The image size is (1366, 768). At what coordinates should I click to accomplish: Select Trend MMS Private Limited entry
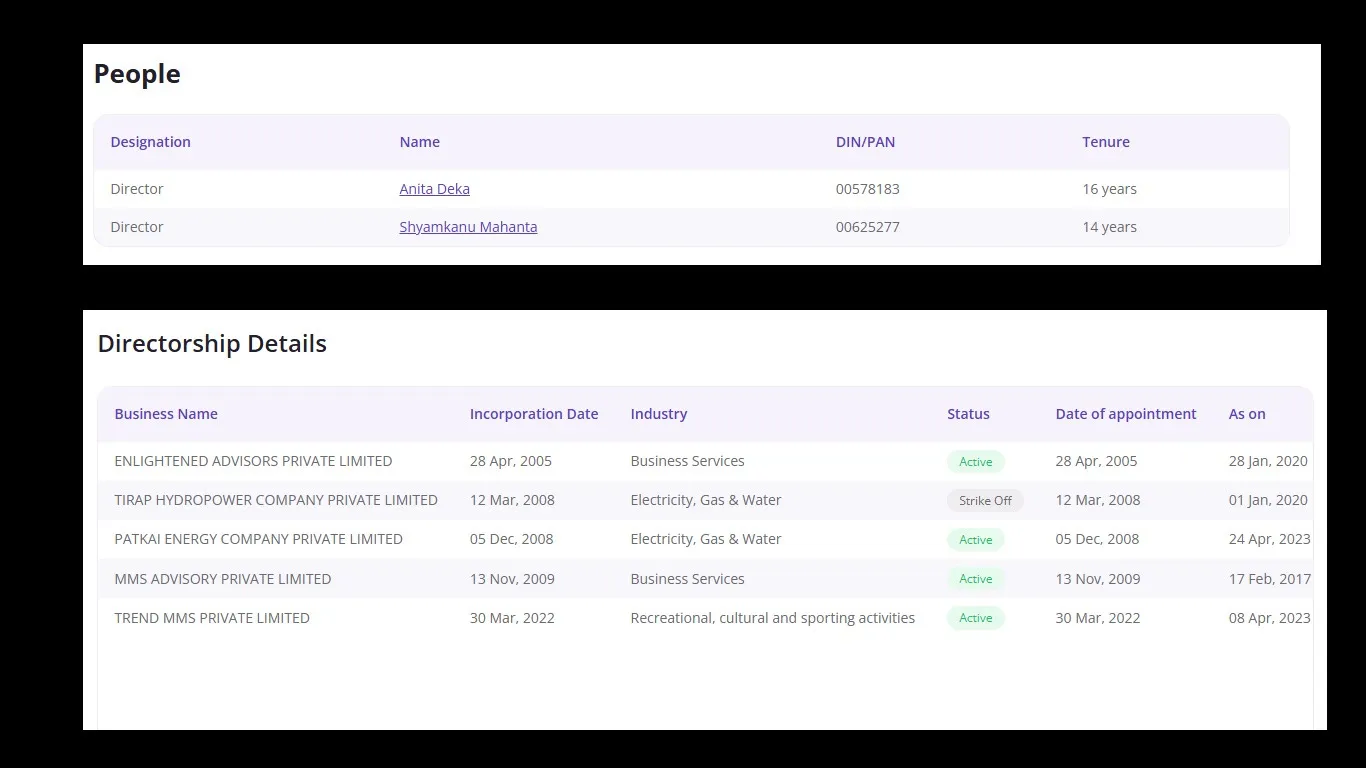(x=212, y=618)
